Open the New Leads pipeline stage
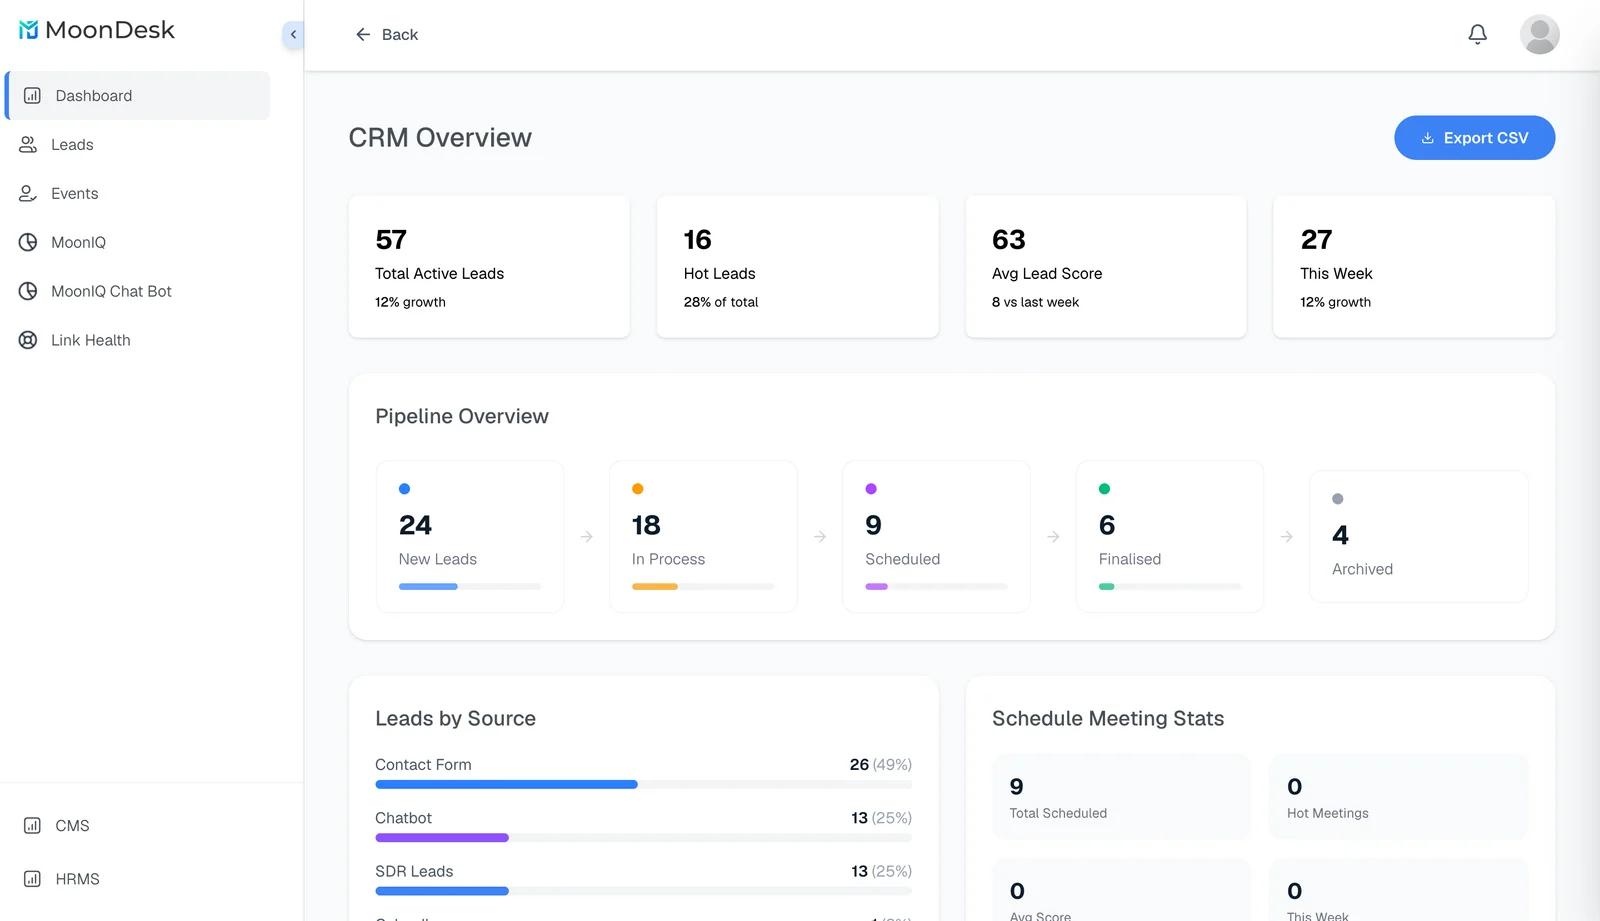Screen dimensions: 1600x921 click(x=470, y=537)
